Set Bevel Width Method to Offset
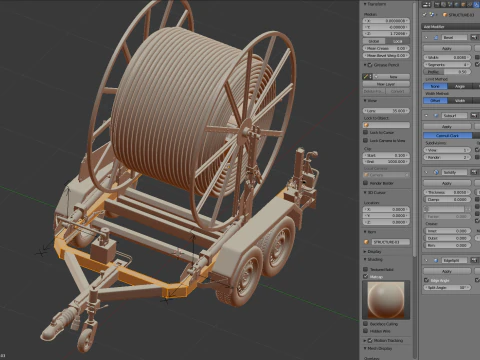 click(435, 100)
